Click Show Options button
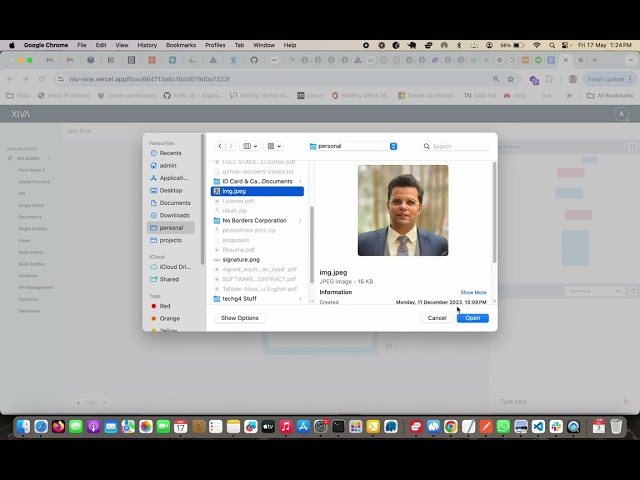 [240, 318]
